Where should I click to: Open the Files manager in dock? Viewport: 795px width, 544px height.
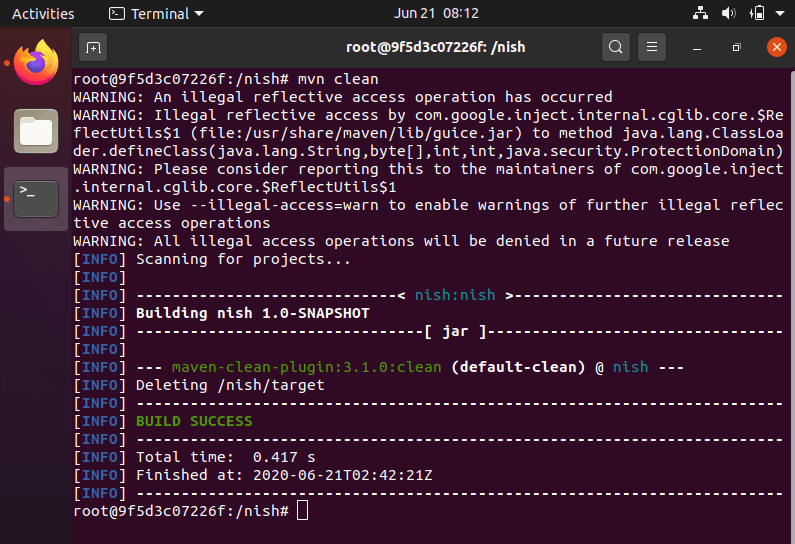tap(36, 130)
